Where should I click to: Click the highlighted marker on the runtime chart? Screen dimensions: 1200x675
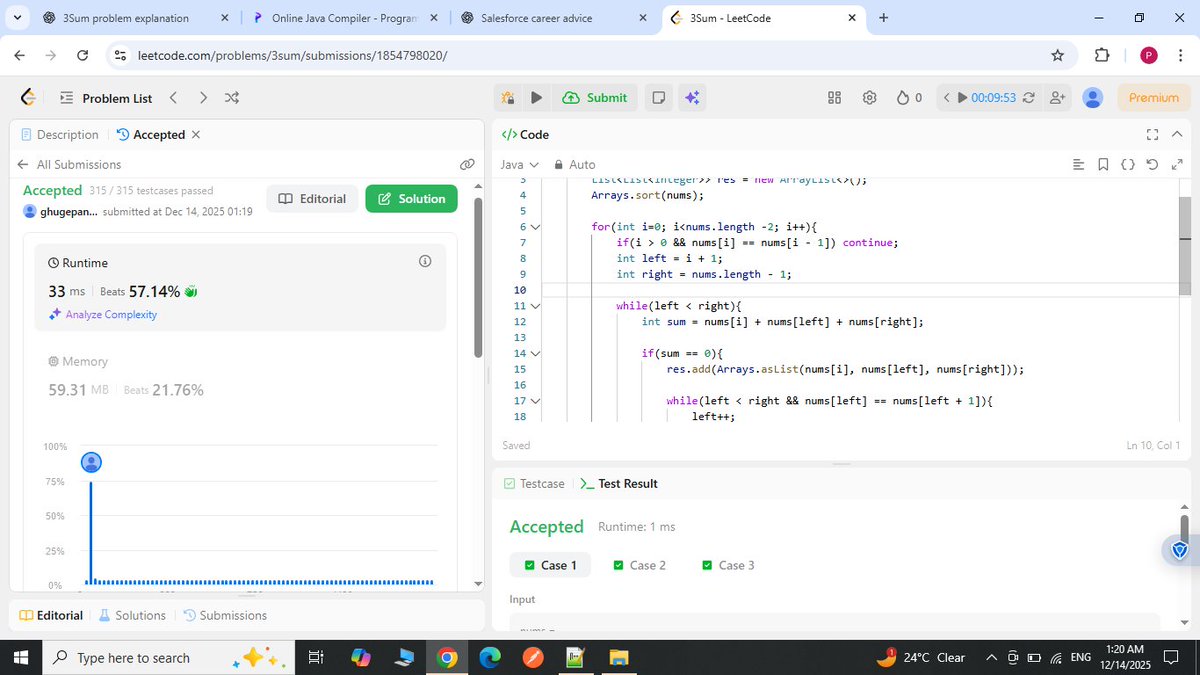click(91, 462)
